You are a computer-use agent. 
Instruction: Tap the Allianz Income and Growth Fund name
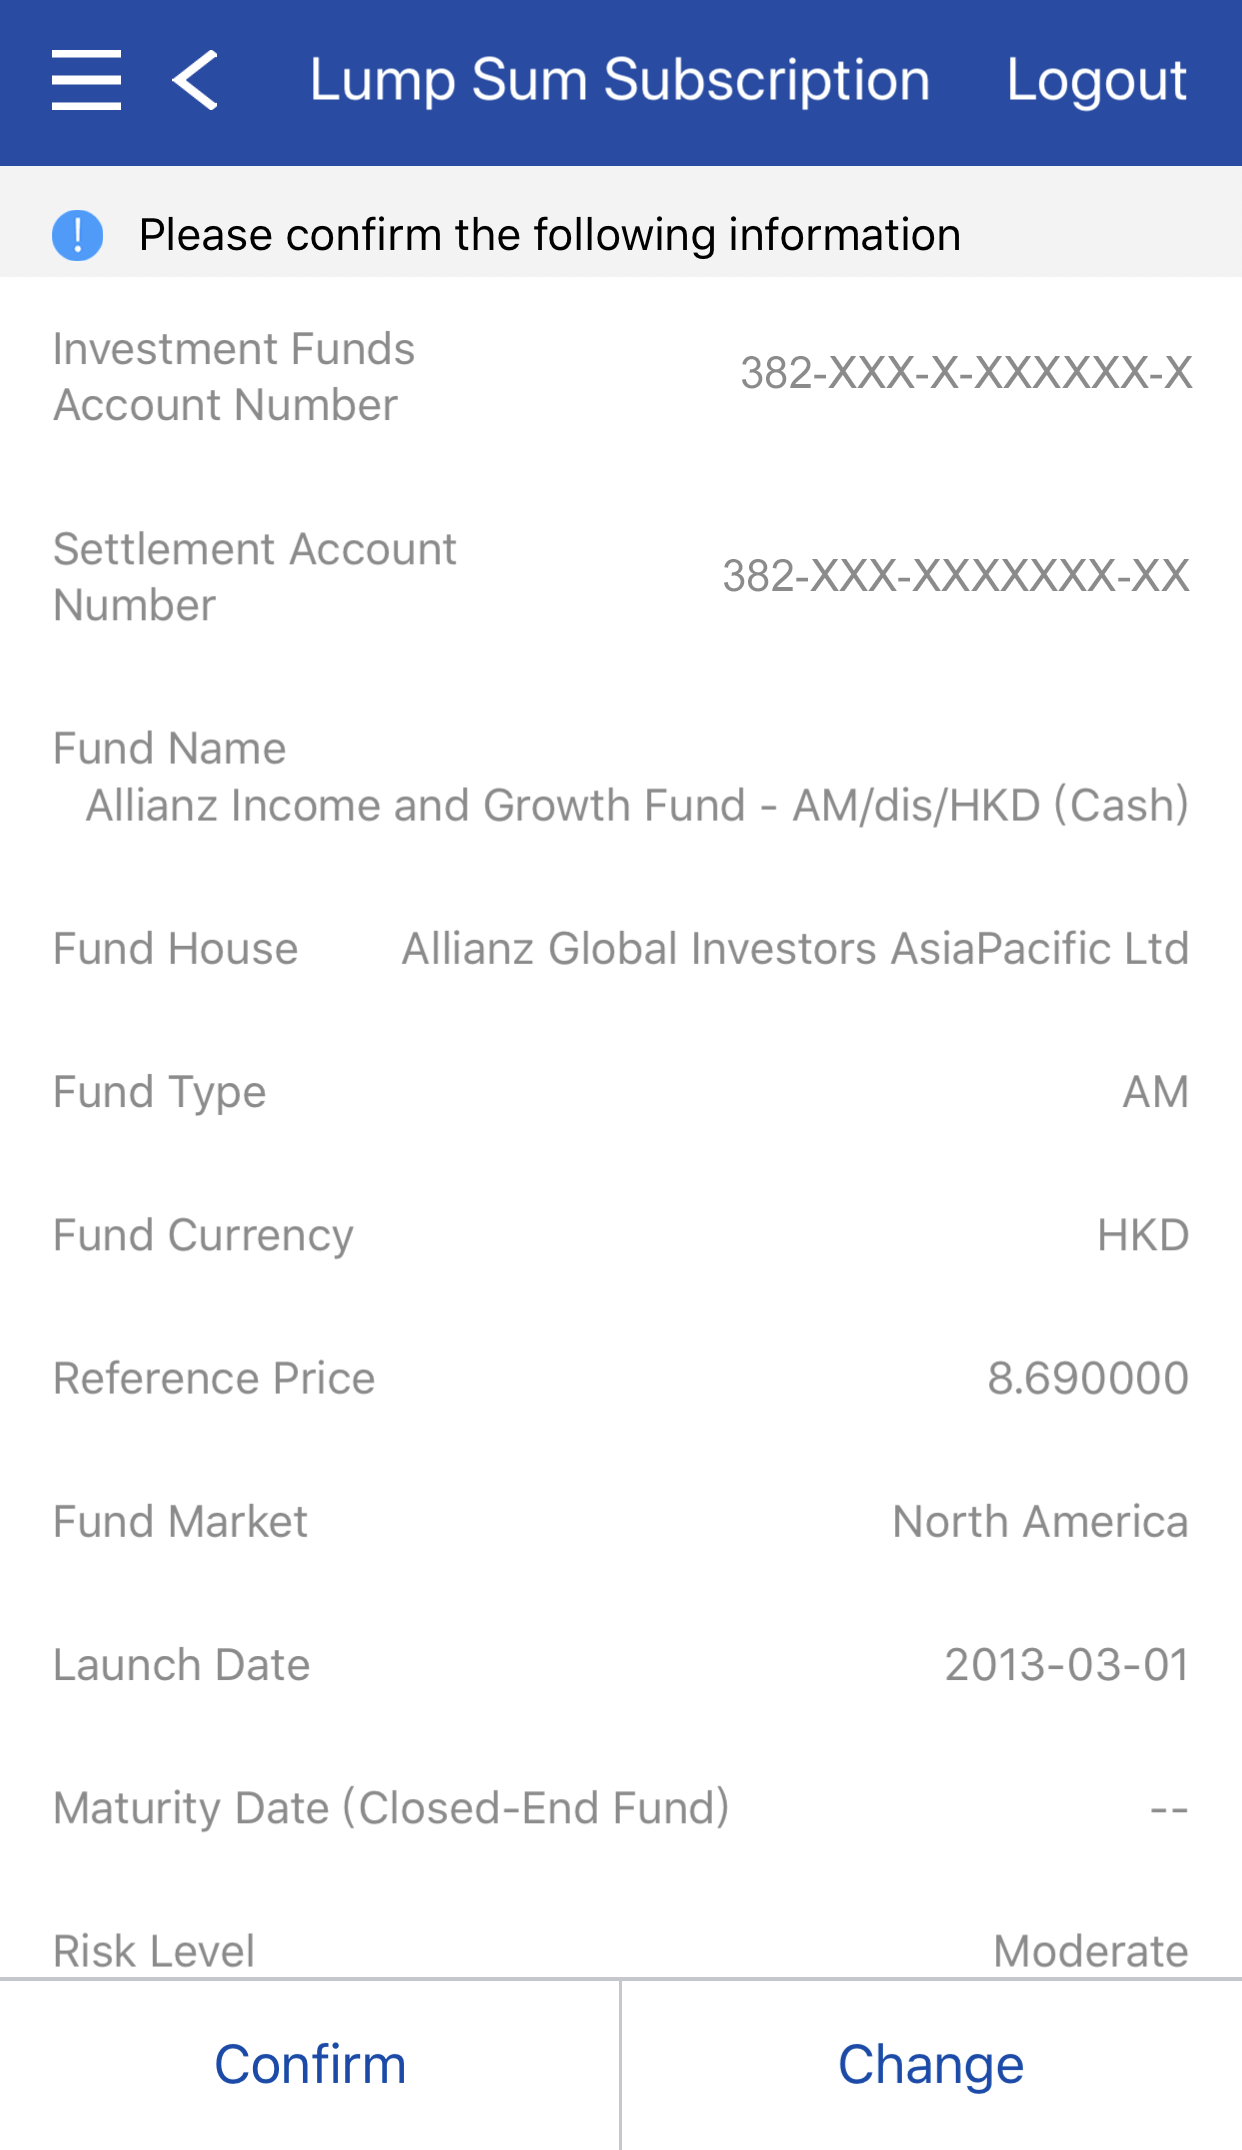coord(637,805)
